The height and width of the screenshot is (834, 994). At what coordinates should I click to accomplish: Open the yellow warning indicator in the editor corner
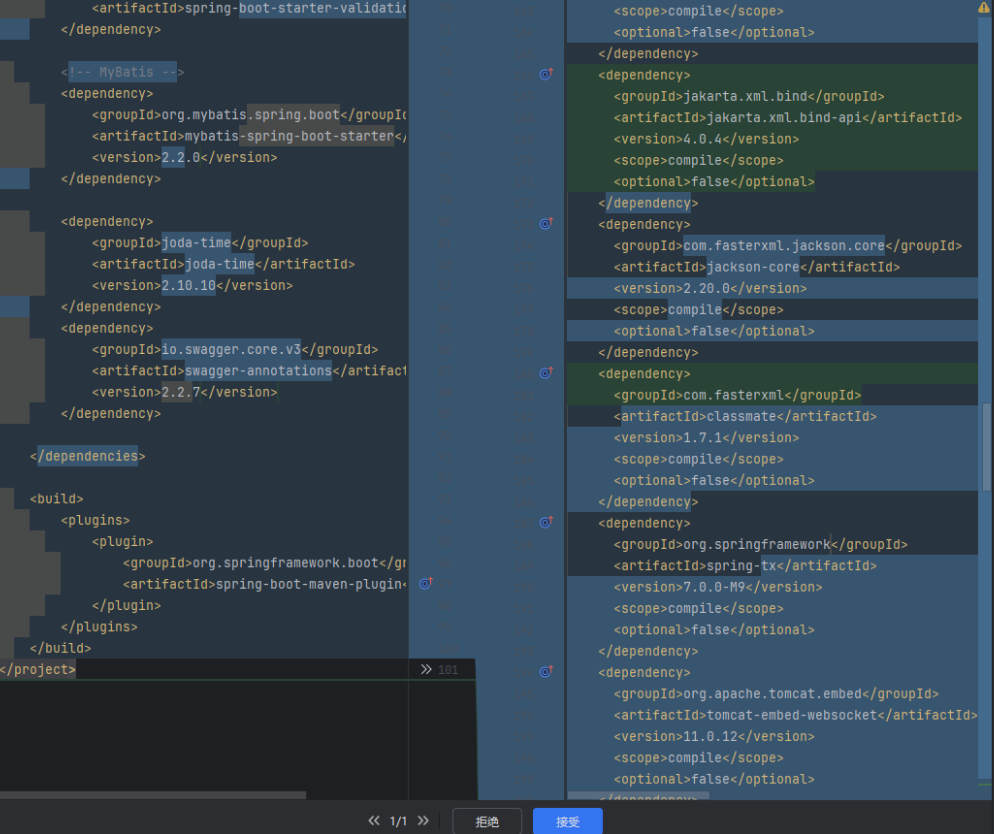[x=983, y=8]
